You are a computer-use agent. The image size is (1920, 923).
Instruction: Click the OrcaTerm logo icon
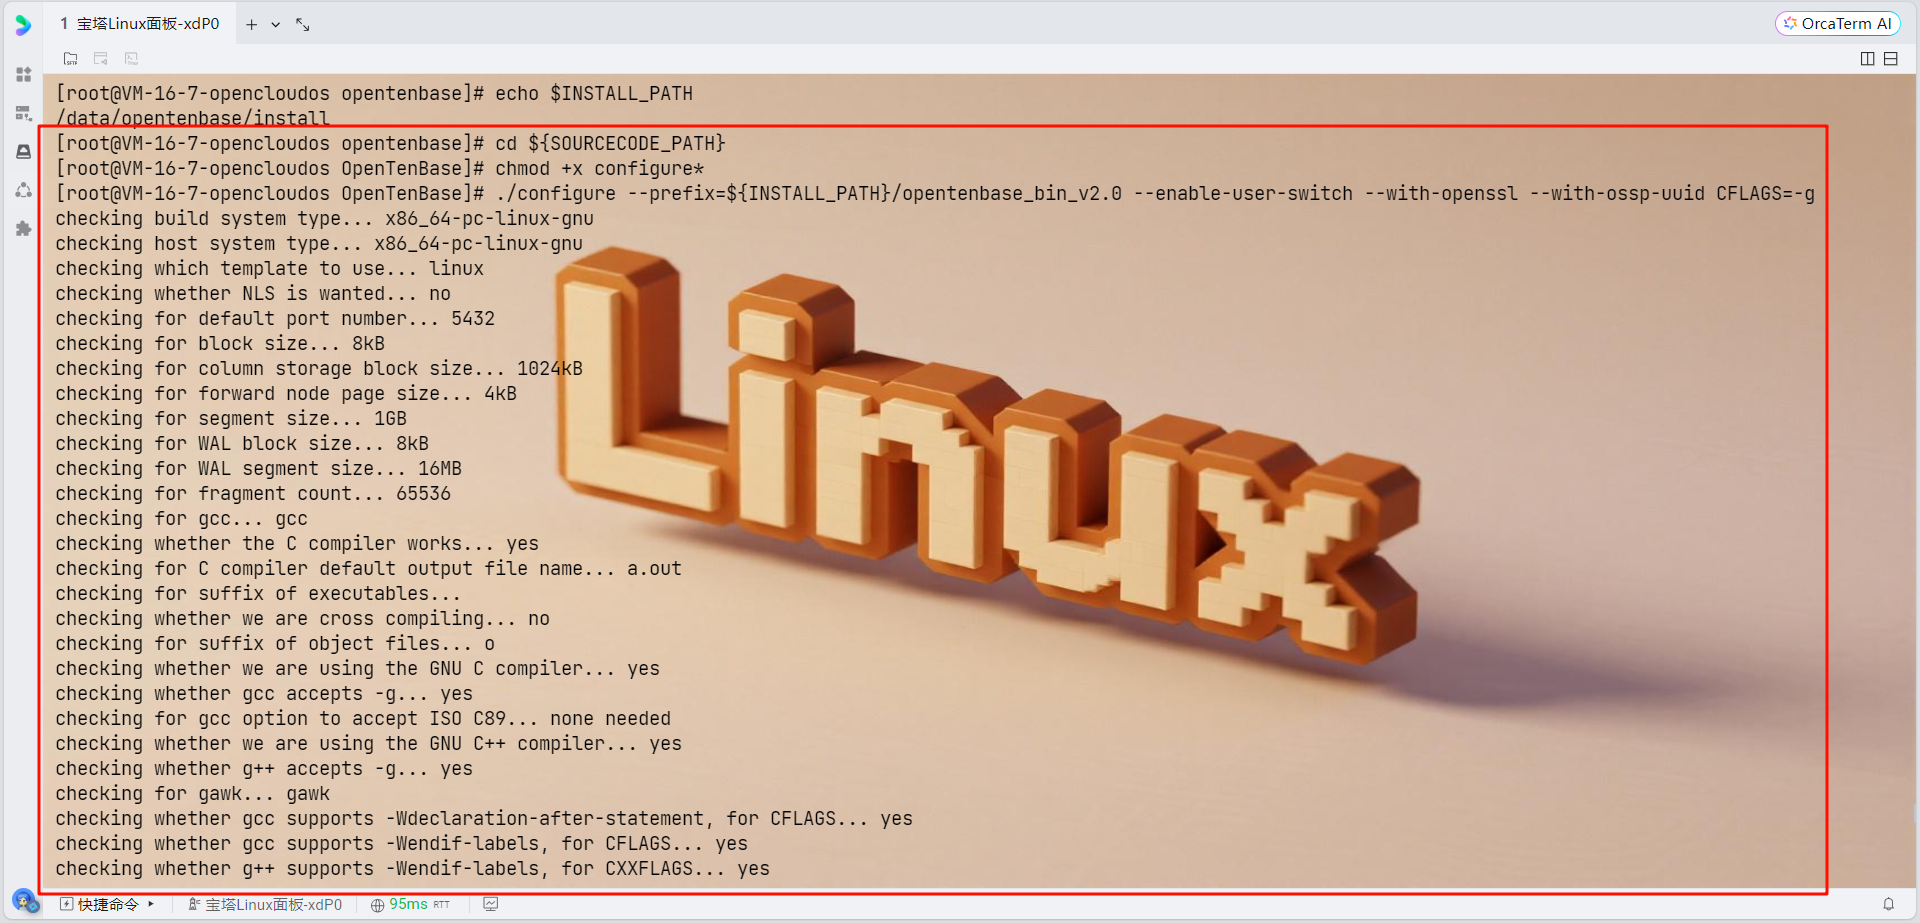(x=23, y=24)
